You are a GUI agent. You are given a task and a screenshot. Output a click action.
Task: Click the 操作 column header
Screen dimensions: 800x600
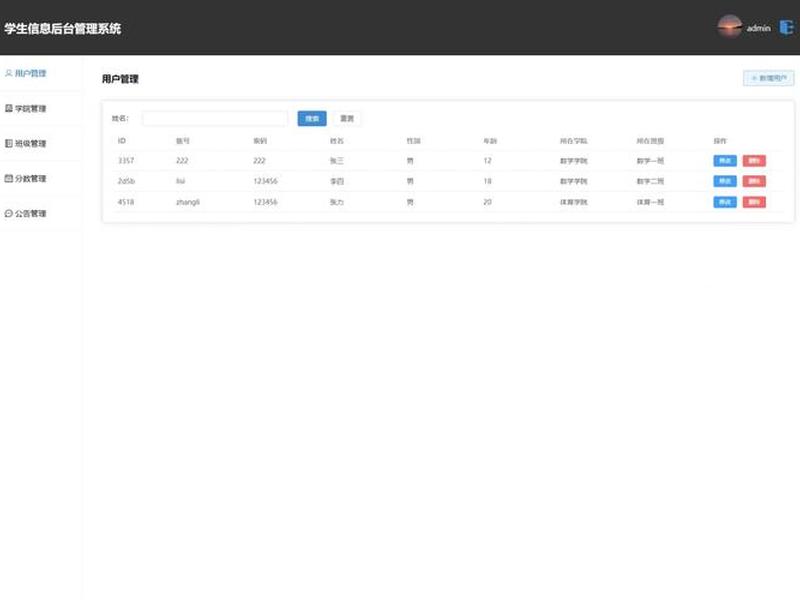tap(720, 141)
